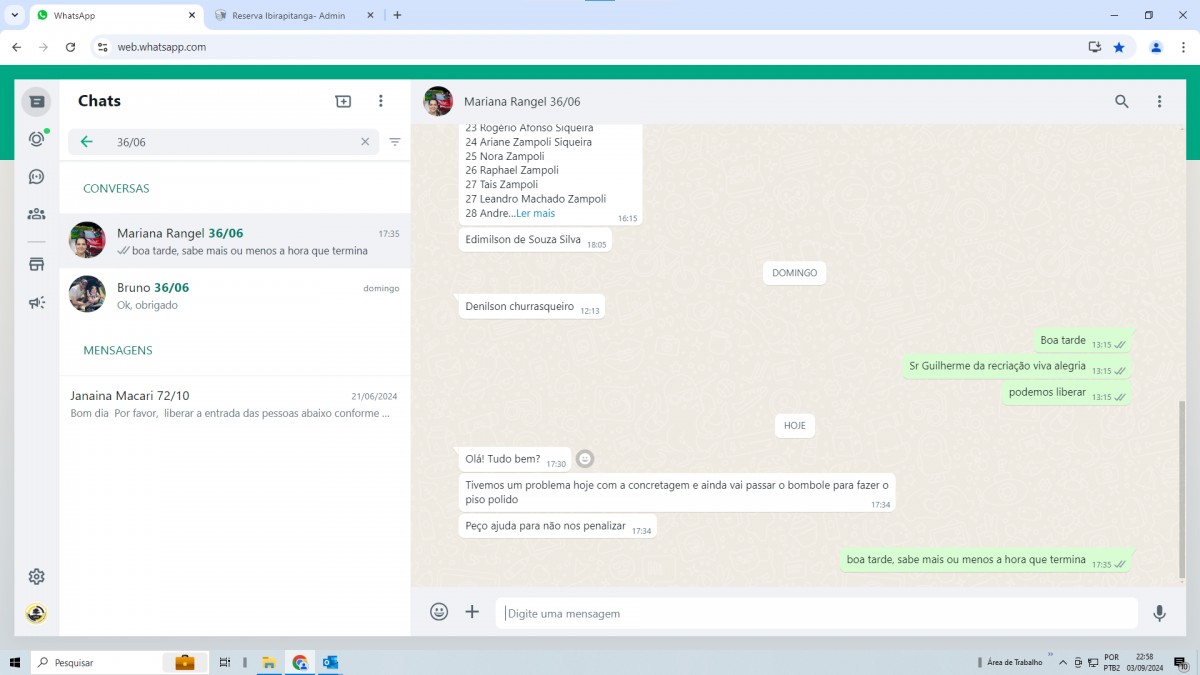Expand message with Ler mais link
1200x675 pixels.
coord(535,213)
